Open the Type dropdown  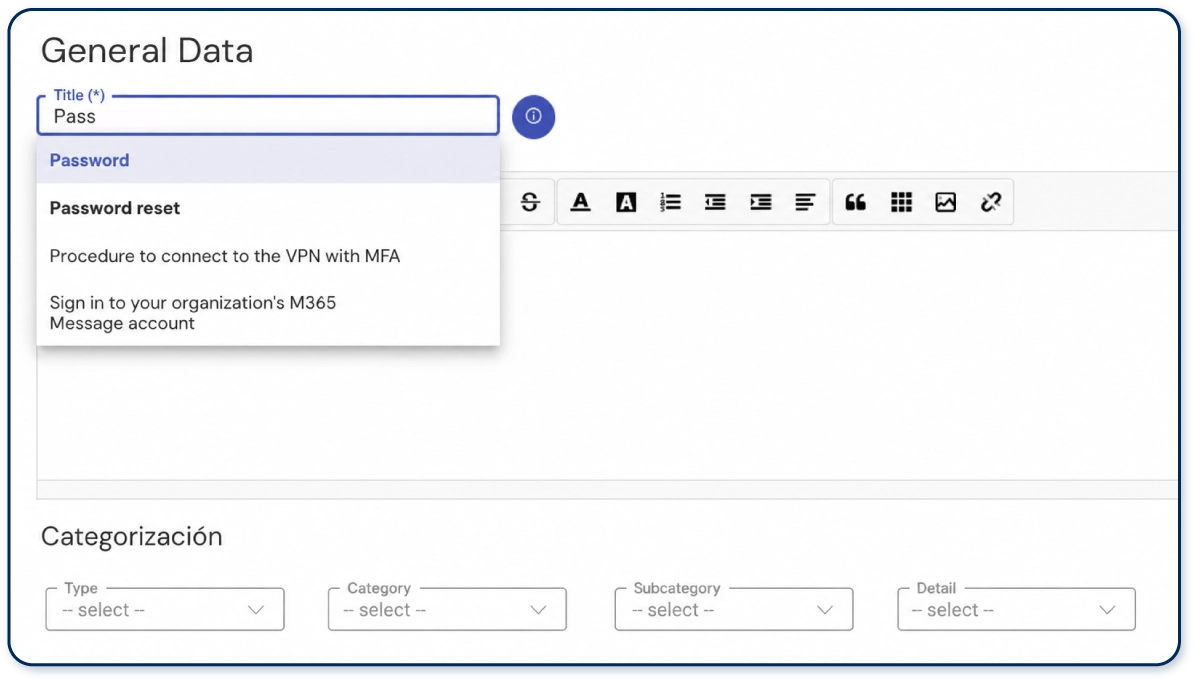tap(165, 609)
